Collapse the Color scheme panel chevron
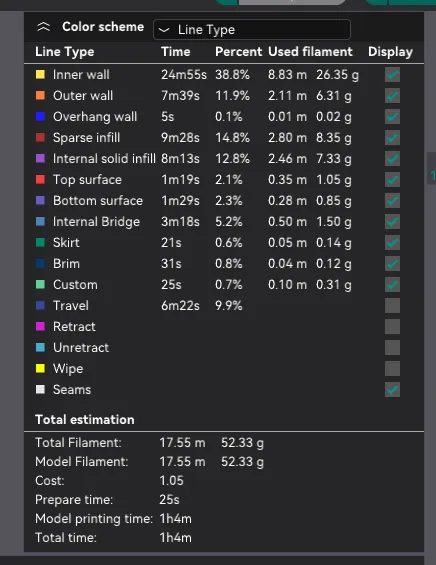 click(43, 27)
